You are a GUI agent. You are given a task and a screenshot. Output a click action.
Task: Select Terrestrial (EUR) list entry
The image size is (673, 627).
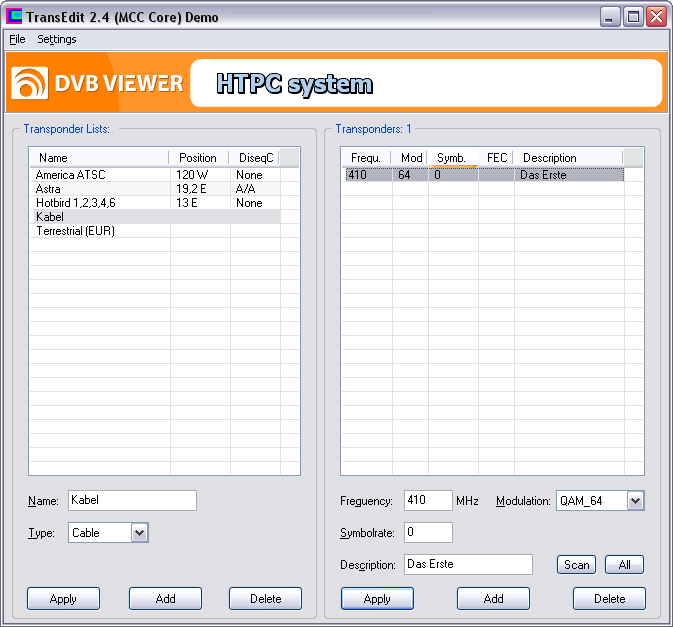(x=75, y=231)
